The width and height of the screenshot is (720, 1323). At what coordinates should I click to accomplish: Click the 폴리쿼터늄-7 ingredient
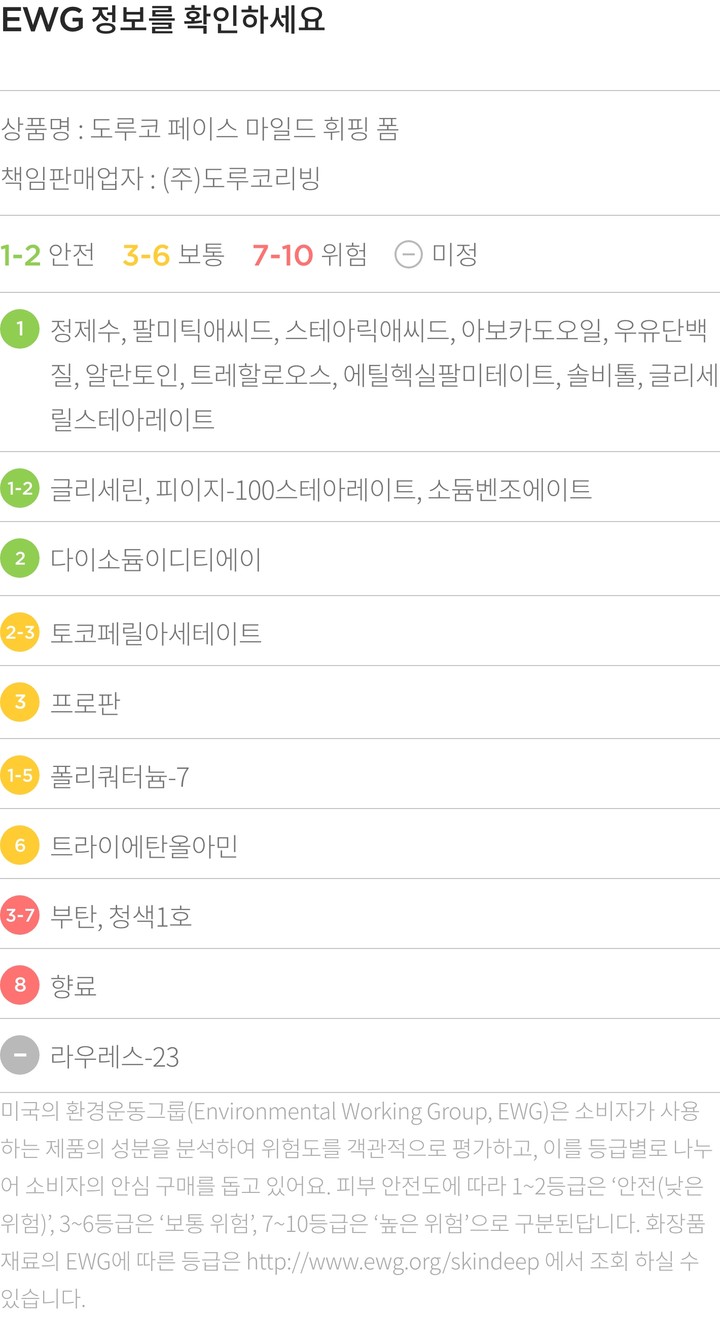point(119,776)
